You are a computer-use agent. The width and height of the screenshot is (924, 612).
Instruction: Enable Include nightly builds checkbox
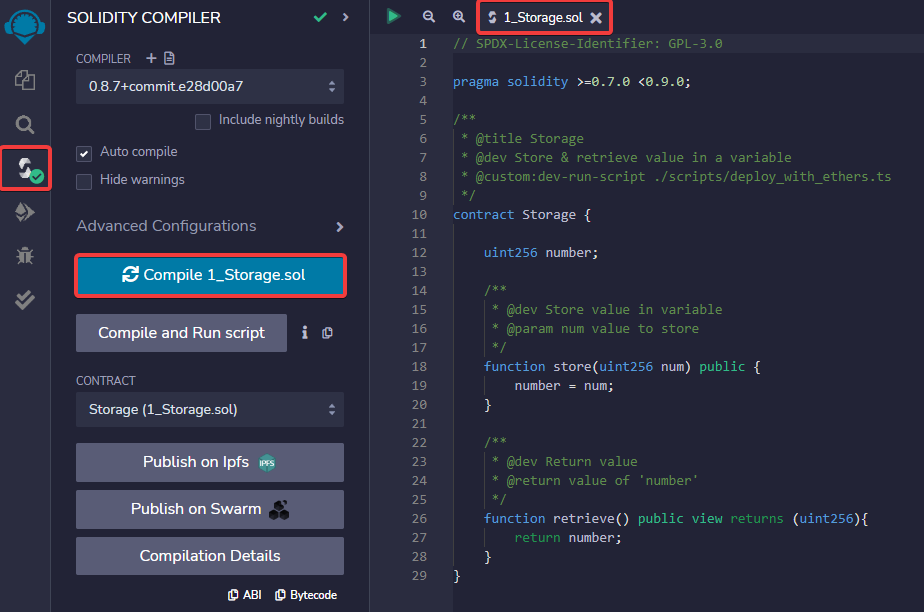(203, 121)
